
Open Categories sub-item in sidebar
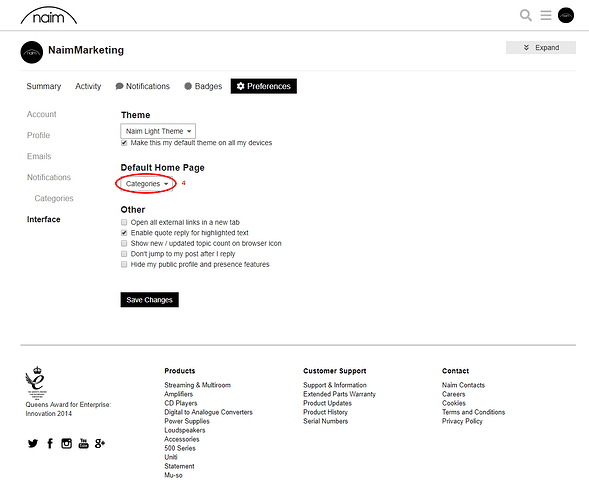pyautogui.click(x=54, y=198)
